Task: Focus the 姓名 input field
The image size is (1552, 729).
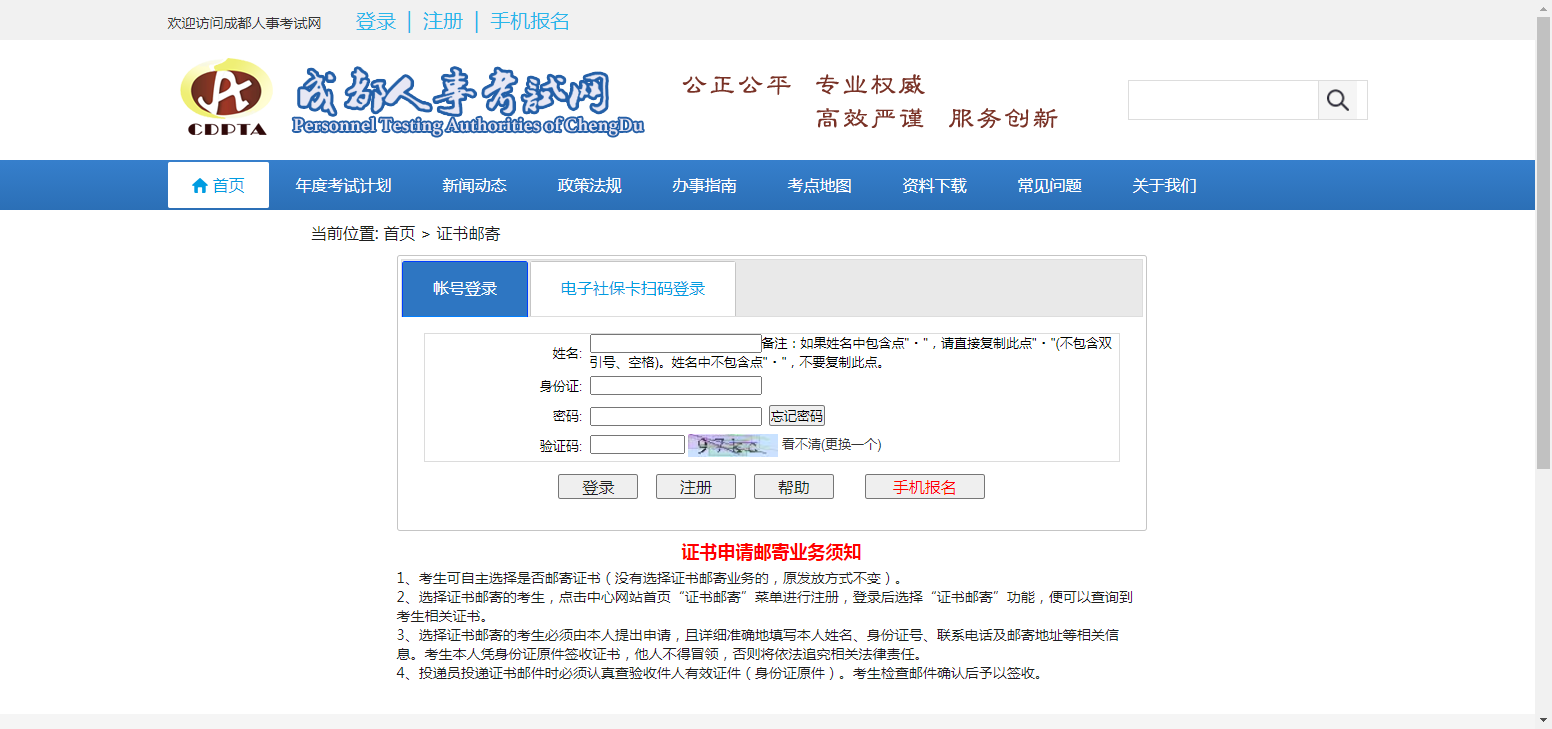Action: (x=675, y=343)
